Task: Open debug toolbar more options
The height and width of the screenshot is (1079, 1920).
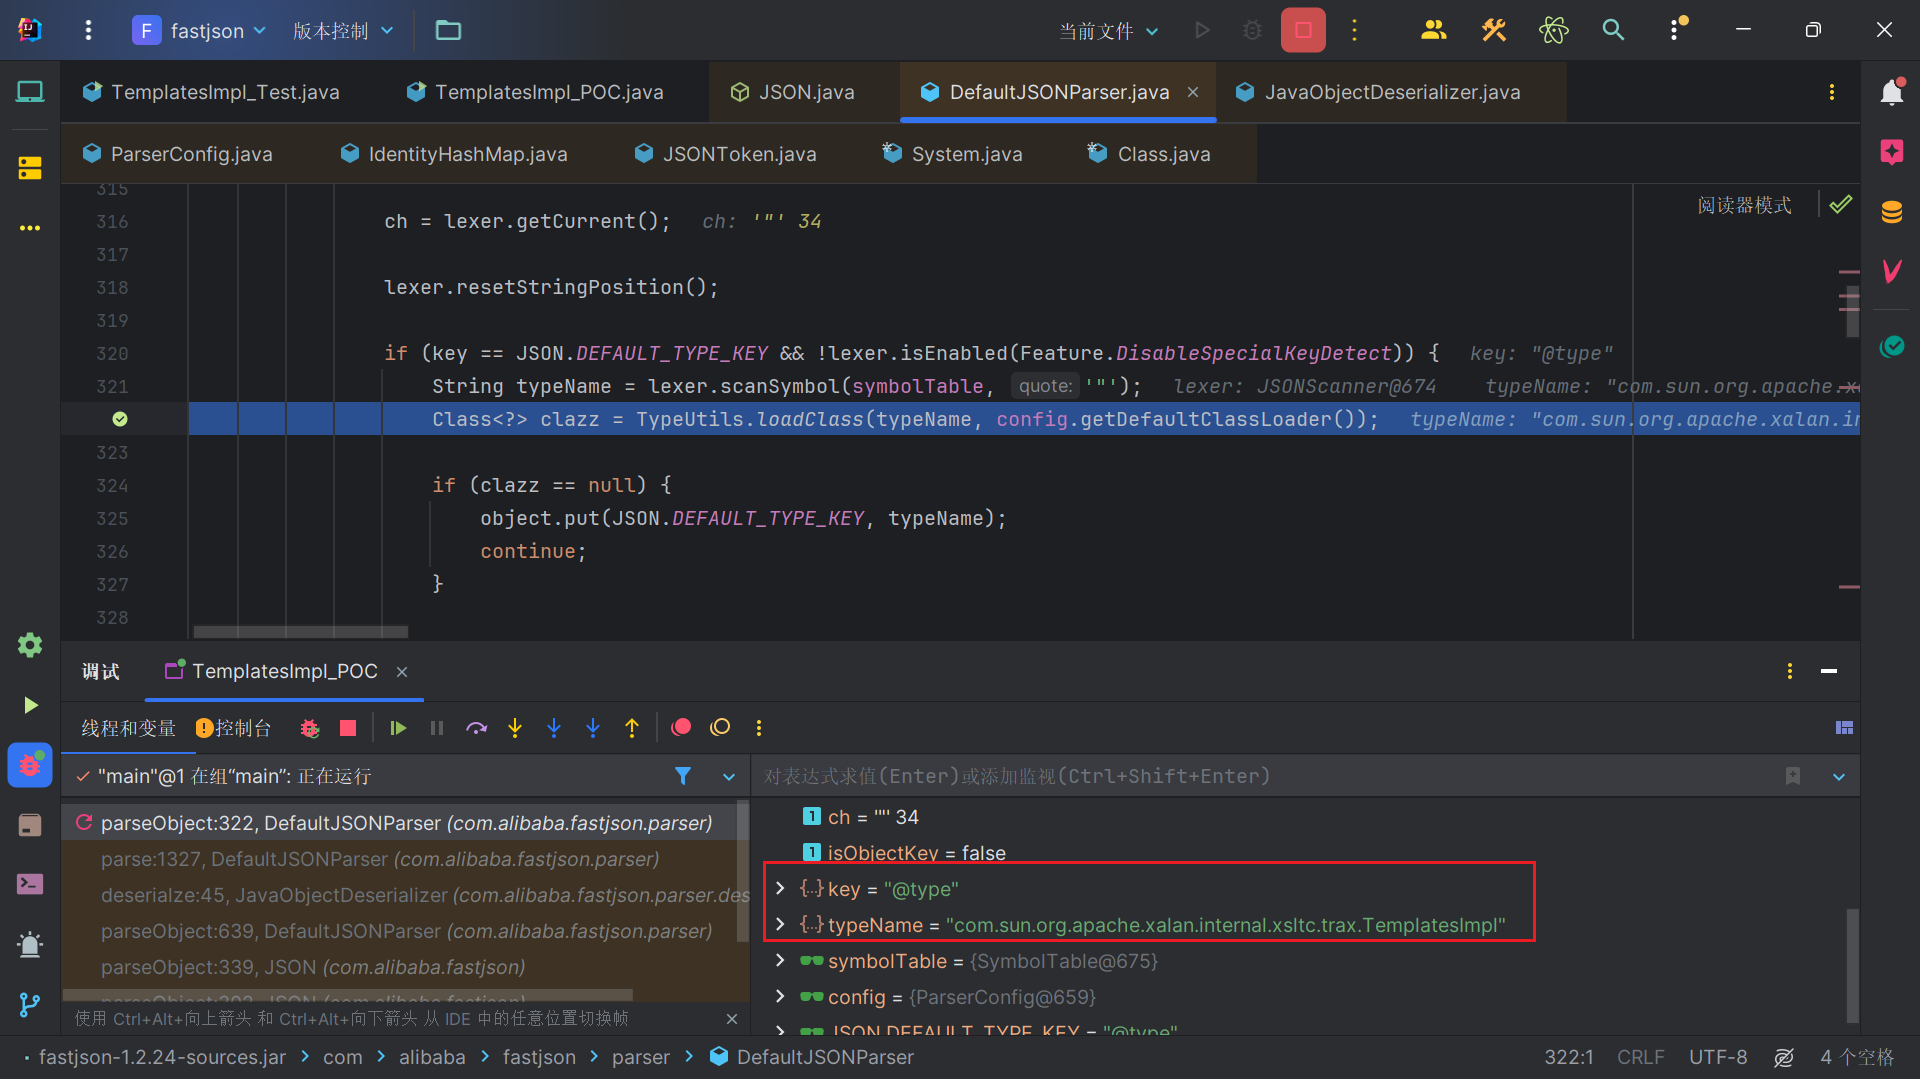Action: coord(759,728)
